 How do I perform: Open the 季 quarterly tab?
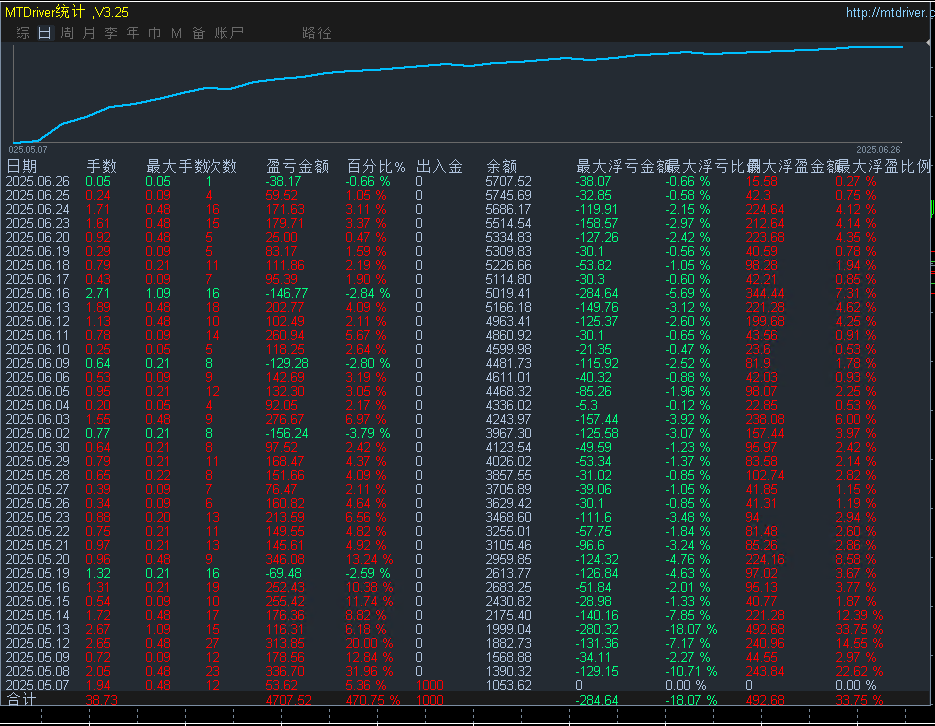111,33
